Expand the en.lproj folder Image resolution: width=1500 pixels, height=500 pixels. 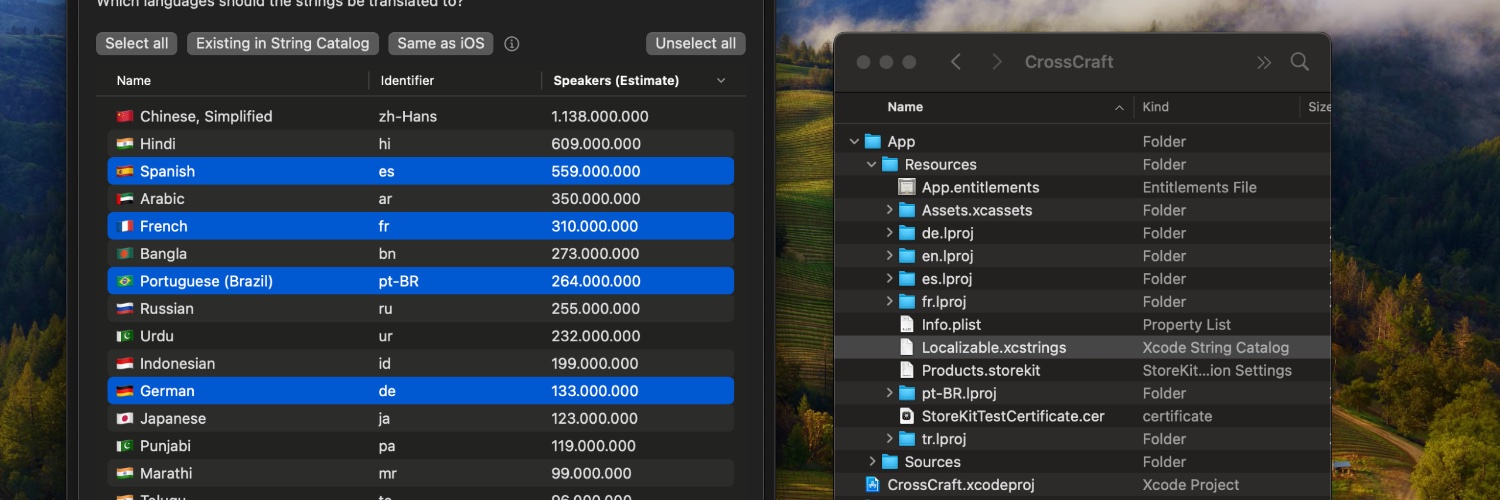[889, 256]
